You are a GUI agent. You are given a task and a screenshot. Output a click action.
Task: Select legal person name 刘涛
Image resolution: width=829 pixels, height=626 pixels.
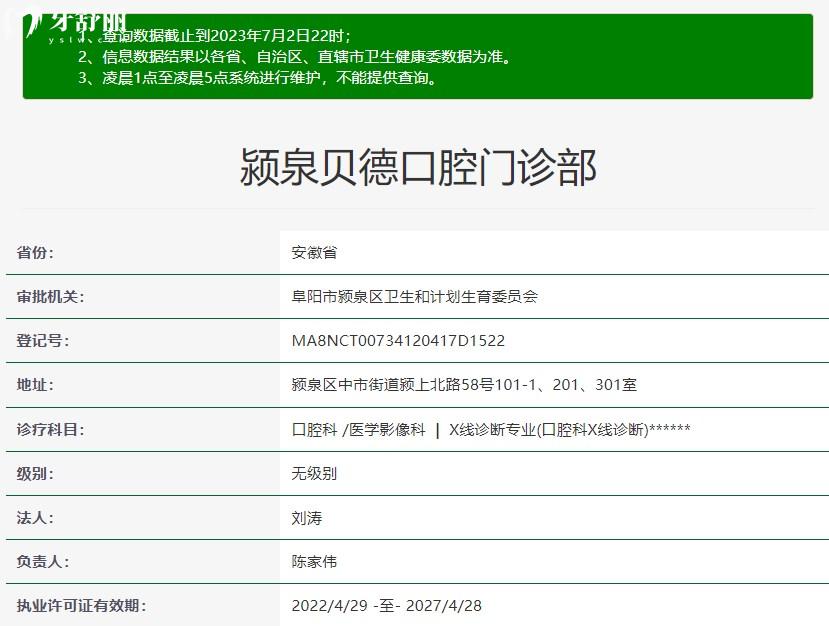[307, 518]
